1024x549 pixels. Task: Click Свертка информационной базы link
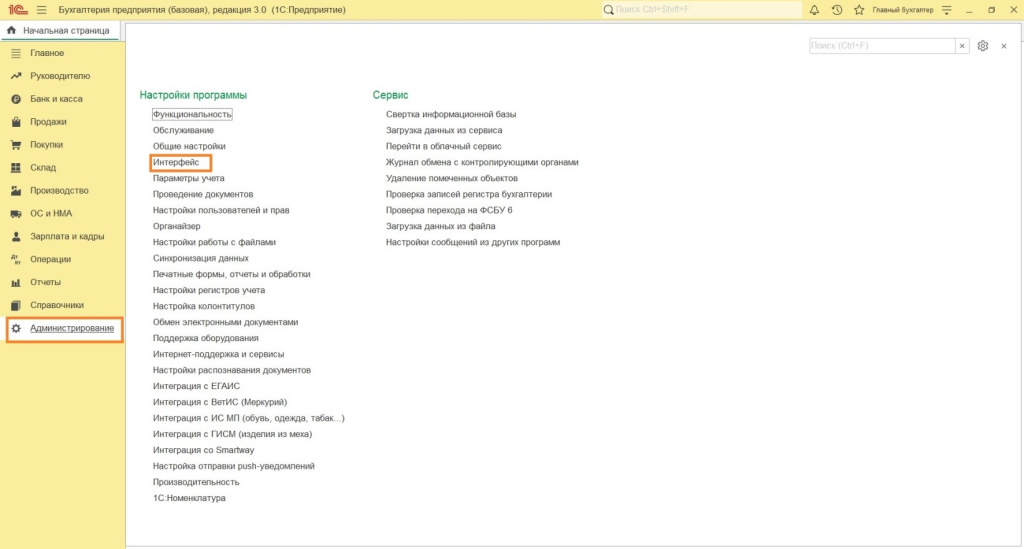click(x=451, y=114)
